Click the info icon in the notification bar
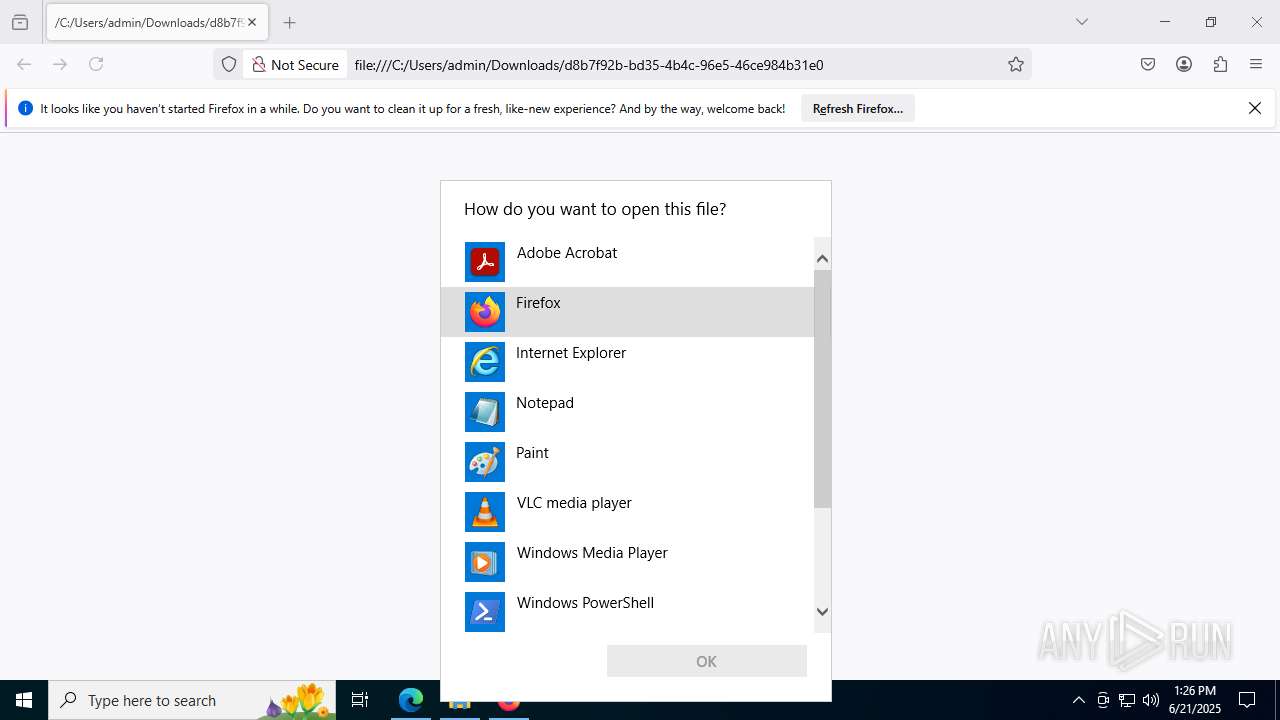This screenshot has height=720, width=1280. click(25, 108)
